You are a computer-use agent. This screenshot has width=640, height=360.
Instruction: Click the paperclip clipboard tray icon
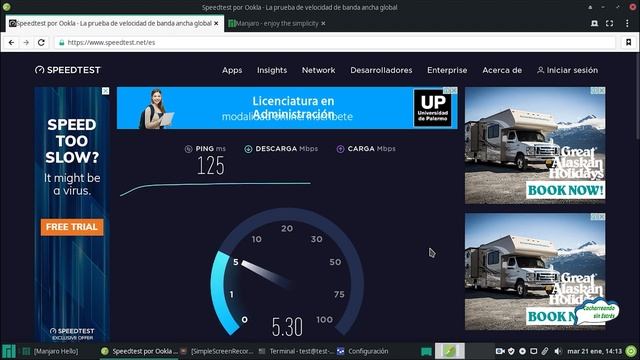(545, 351)
